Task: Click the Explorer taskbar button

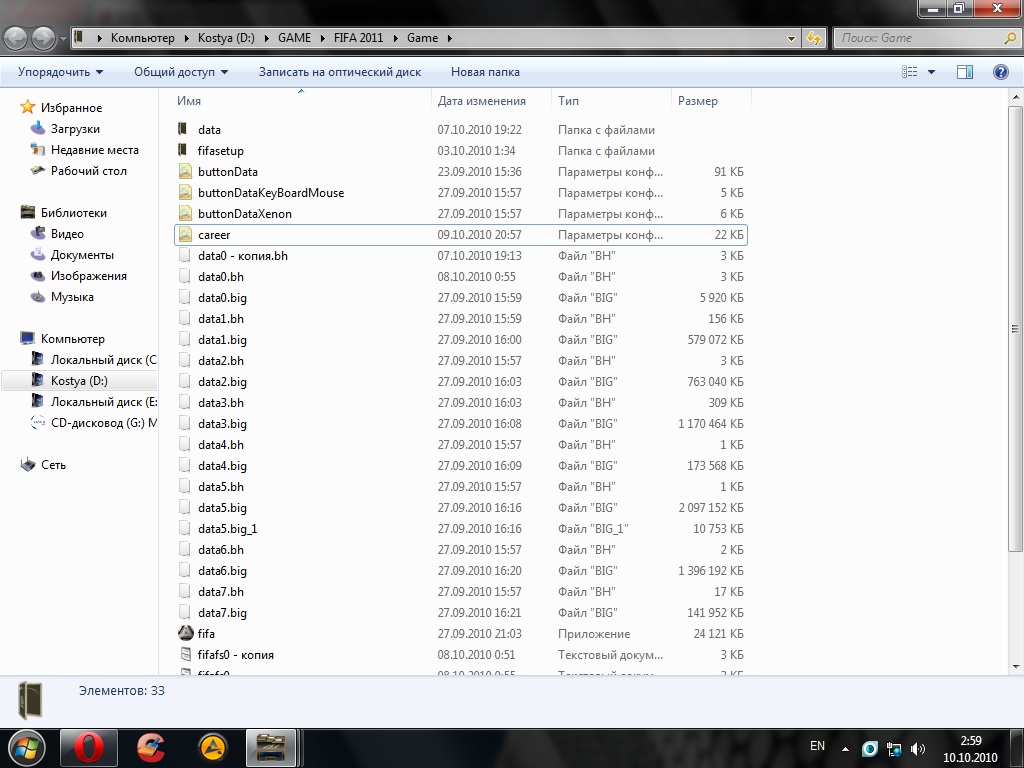Action: [271, 748]
